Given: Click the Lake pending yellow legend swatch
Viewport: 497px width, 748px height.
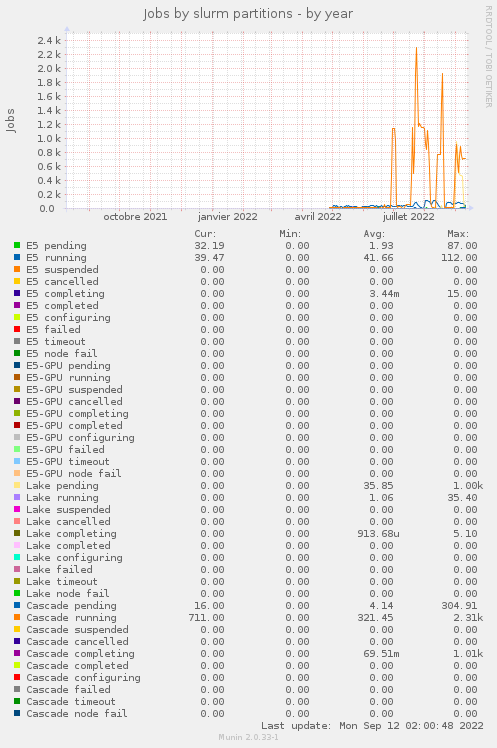Looking at the screenshot, I should coord(17,485).
